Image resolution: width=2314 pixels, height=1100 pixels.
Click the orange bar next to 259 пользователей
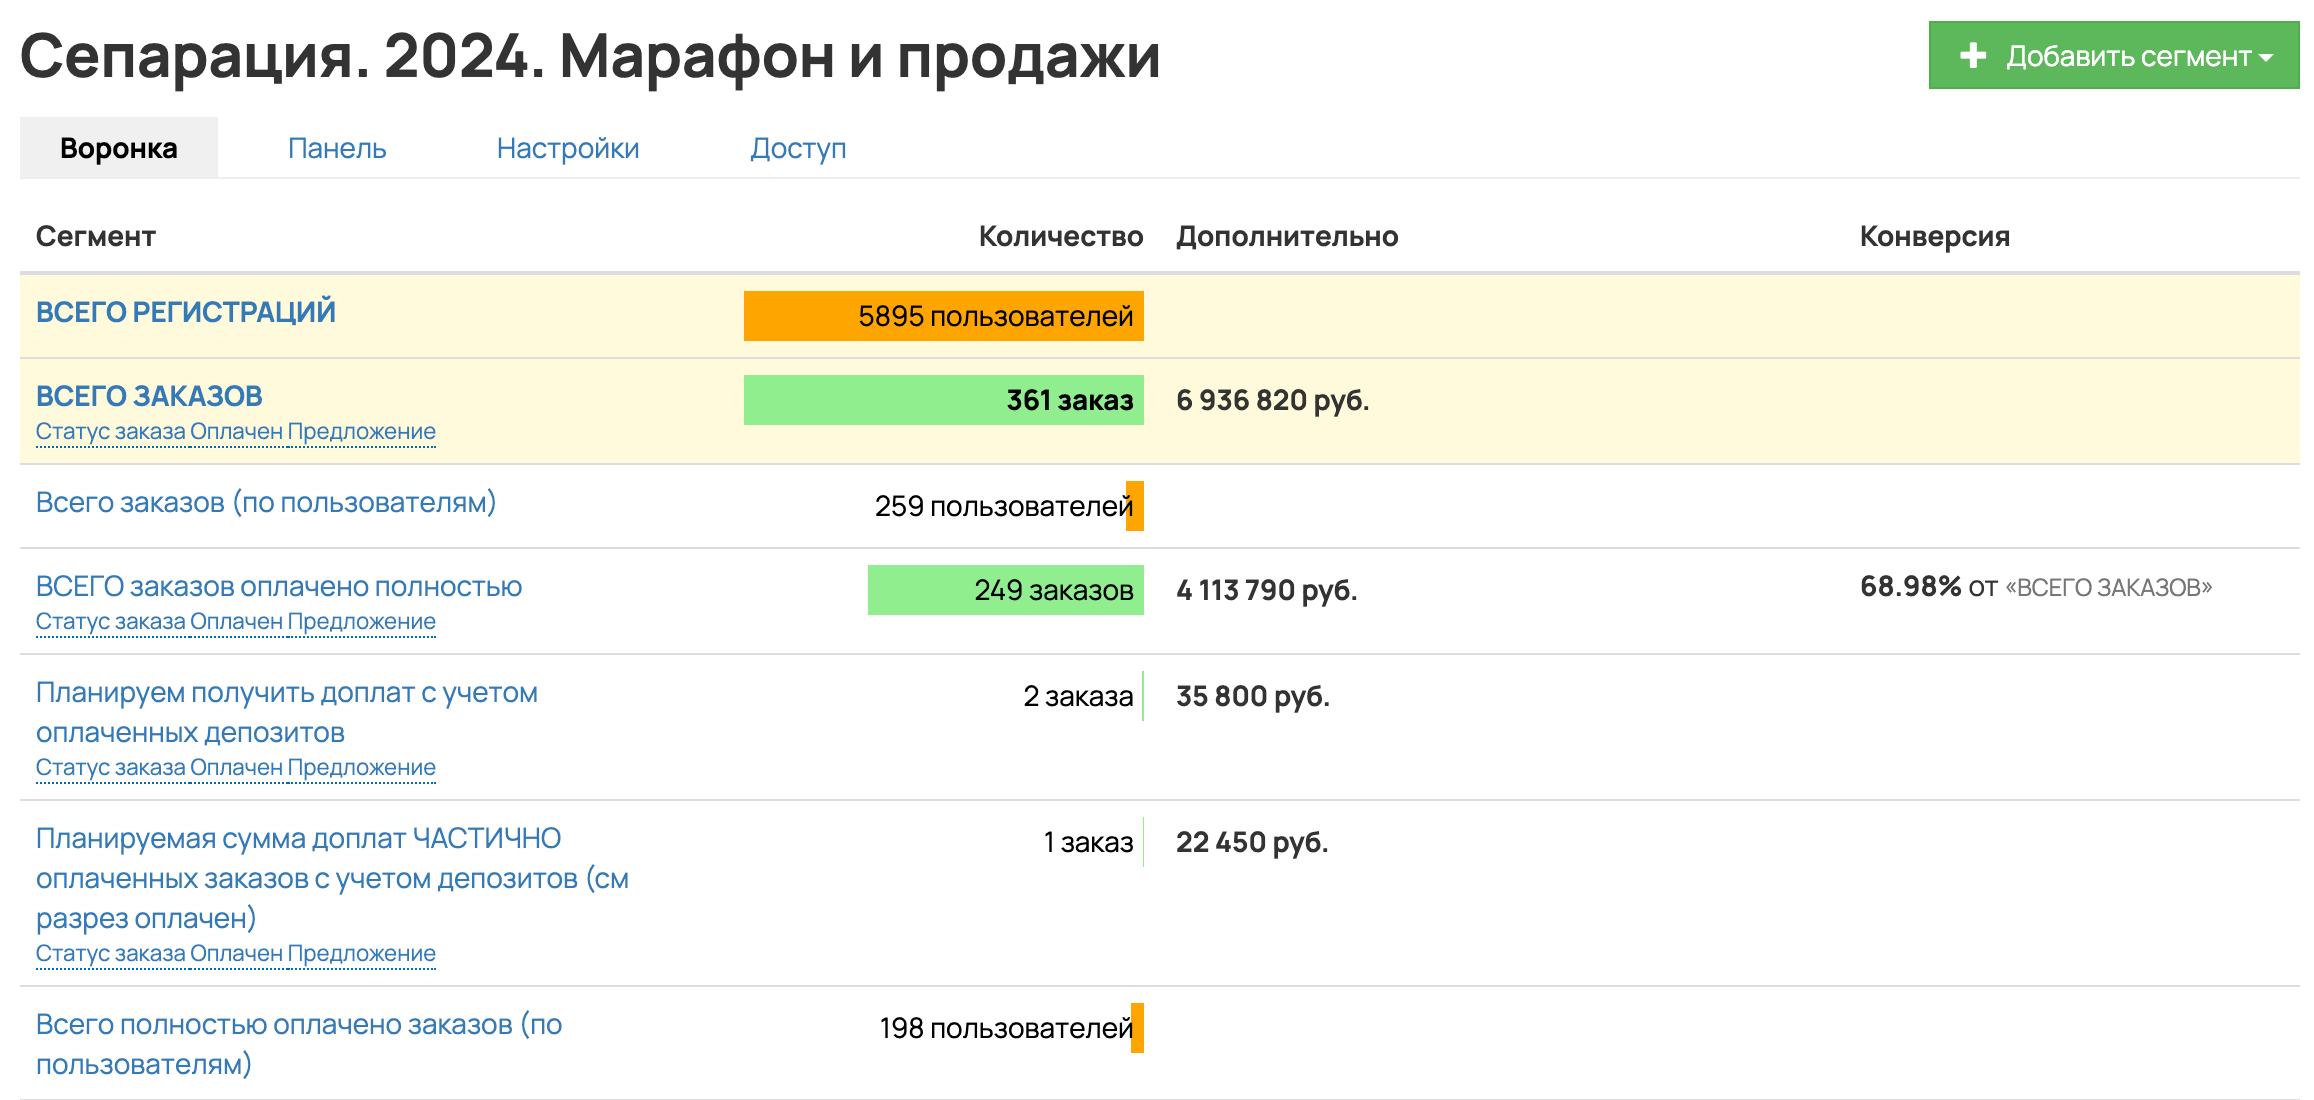1135,505
